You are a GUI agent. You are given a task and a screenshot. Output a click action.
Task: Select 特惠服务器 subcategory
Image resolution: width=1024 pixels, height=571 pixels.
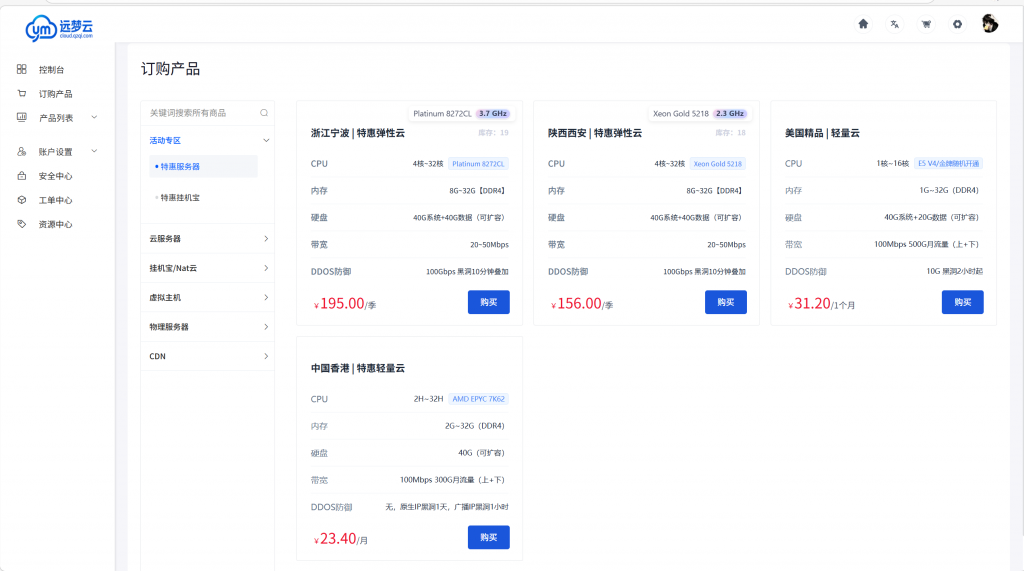(x=203, y=167)
